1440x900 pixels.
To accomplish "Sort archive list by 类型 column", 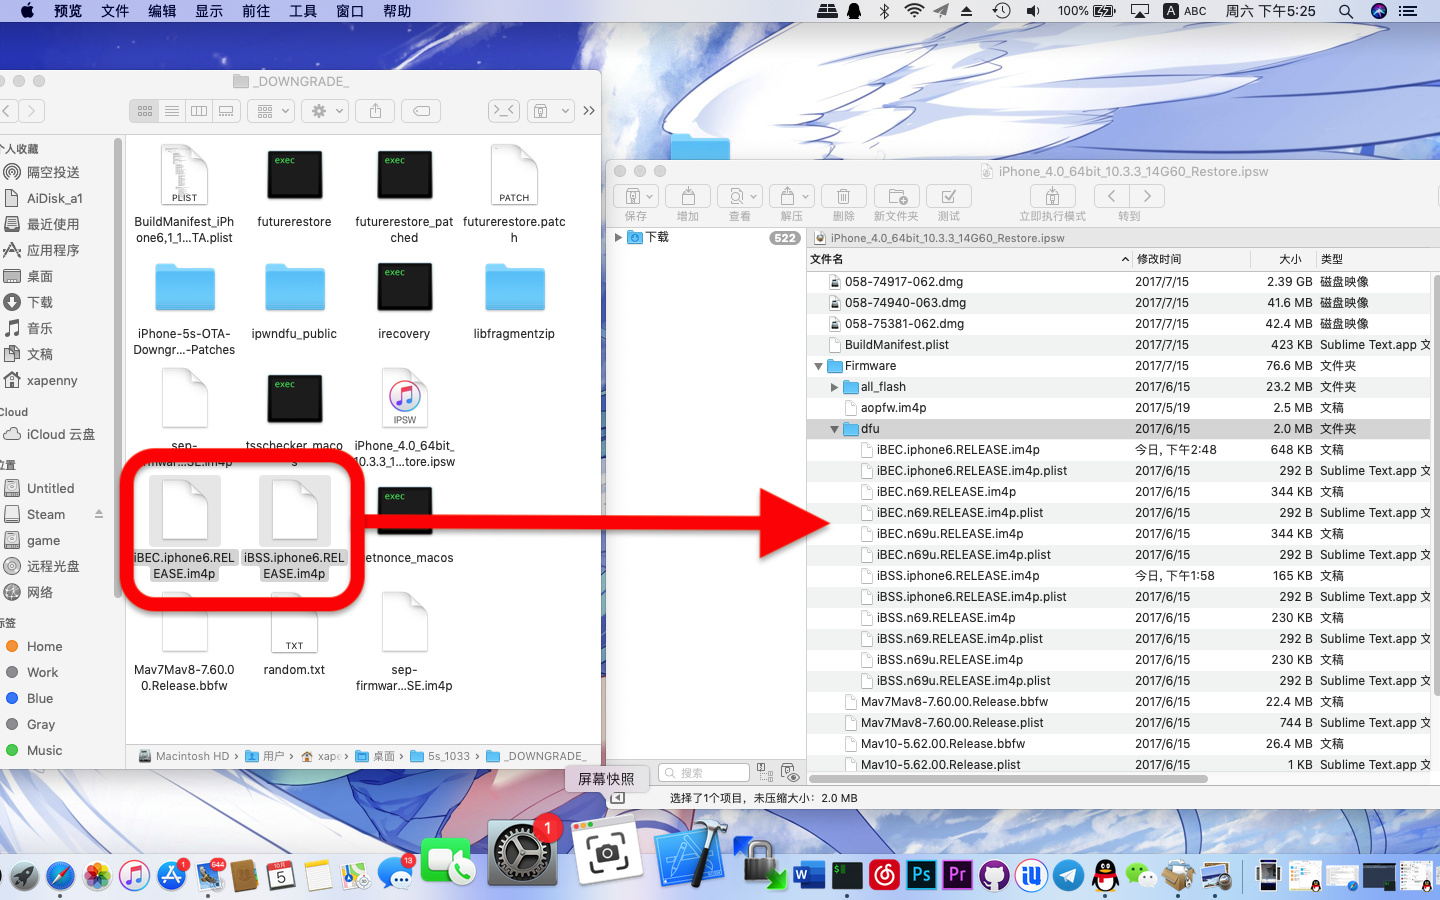I will pos(1374,259).
